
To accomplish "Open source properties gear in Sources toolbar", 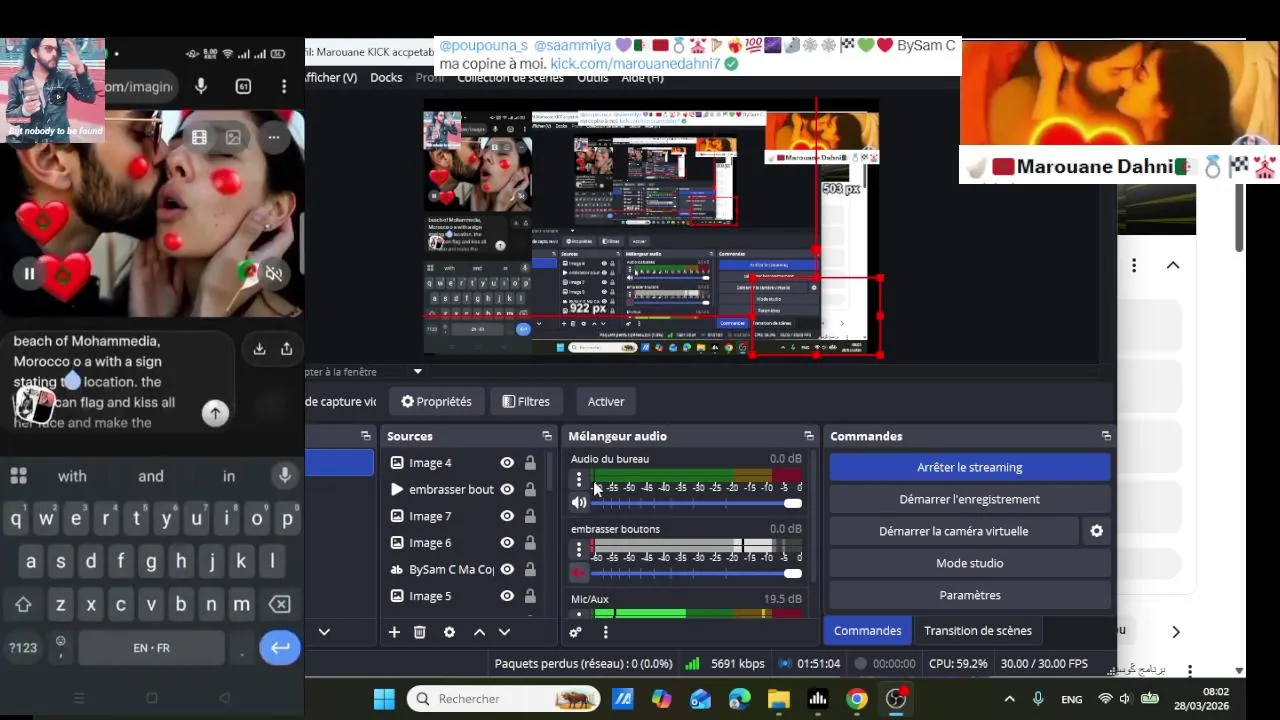I will [449, 632].
